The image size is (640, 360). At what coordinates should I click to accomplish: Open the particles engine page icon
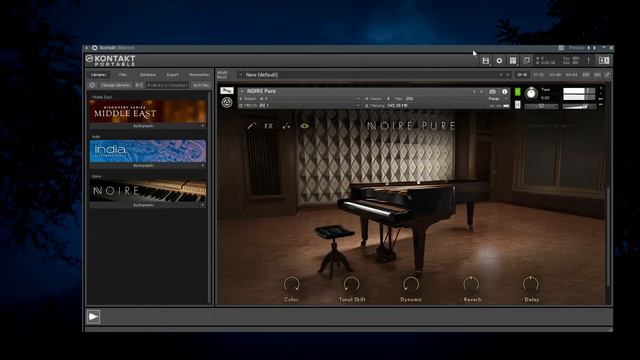pyautogui.click(x=287, y=126)
